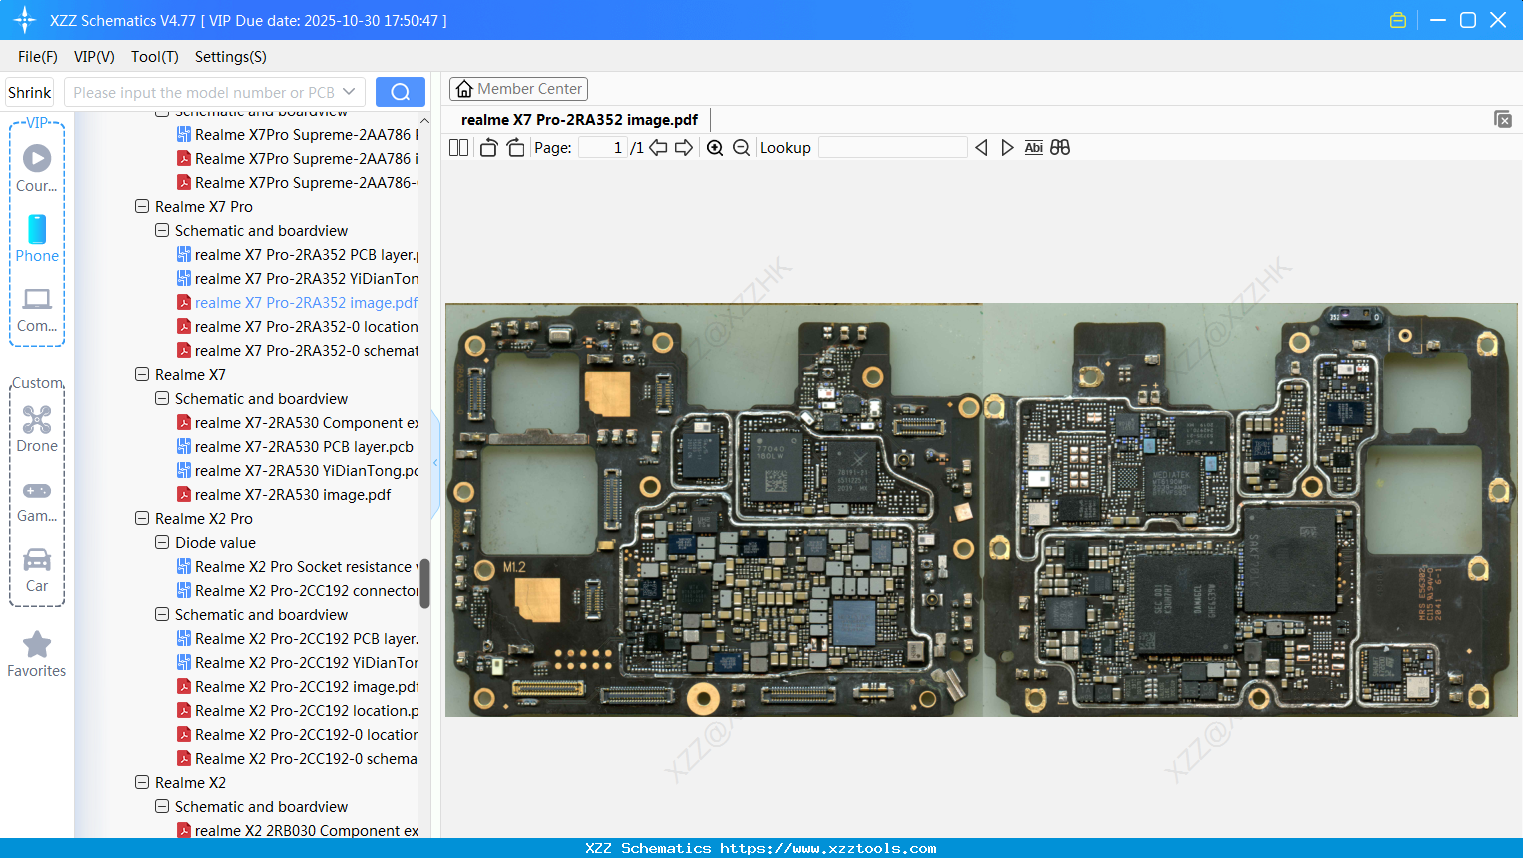Zoom in on the board image
1523x858 pixels.
715,148
